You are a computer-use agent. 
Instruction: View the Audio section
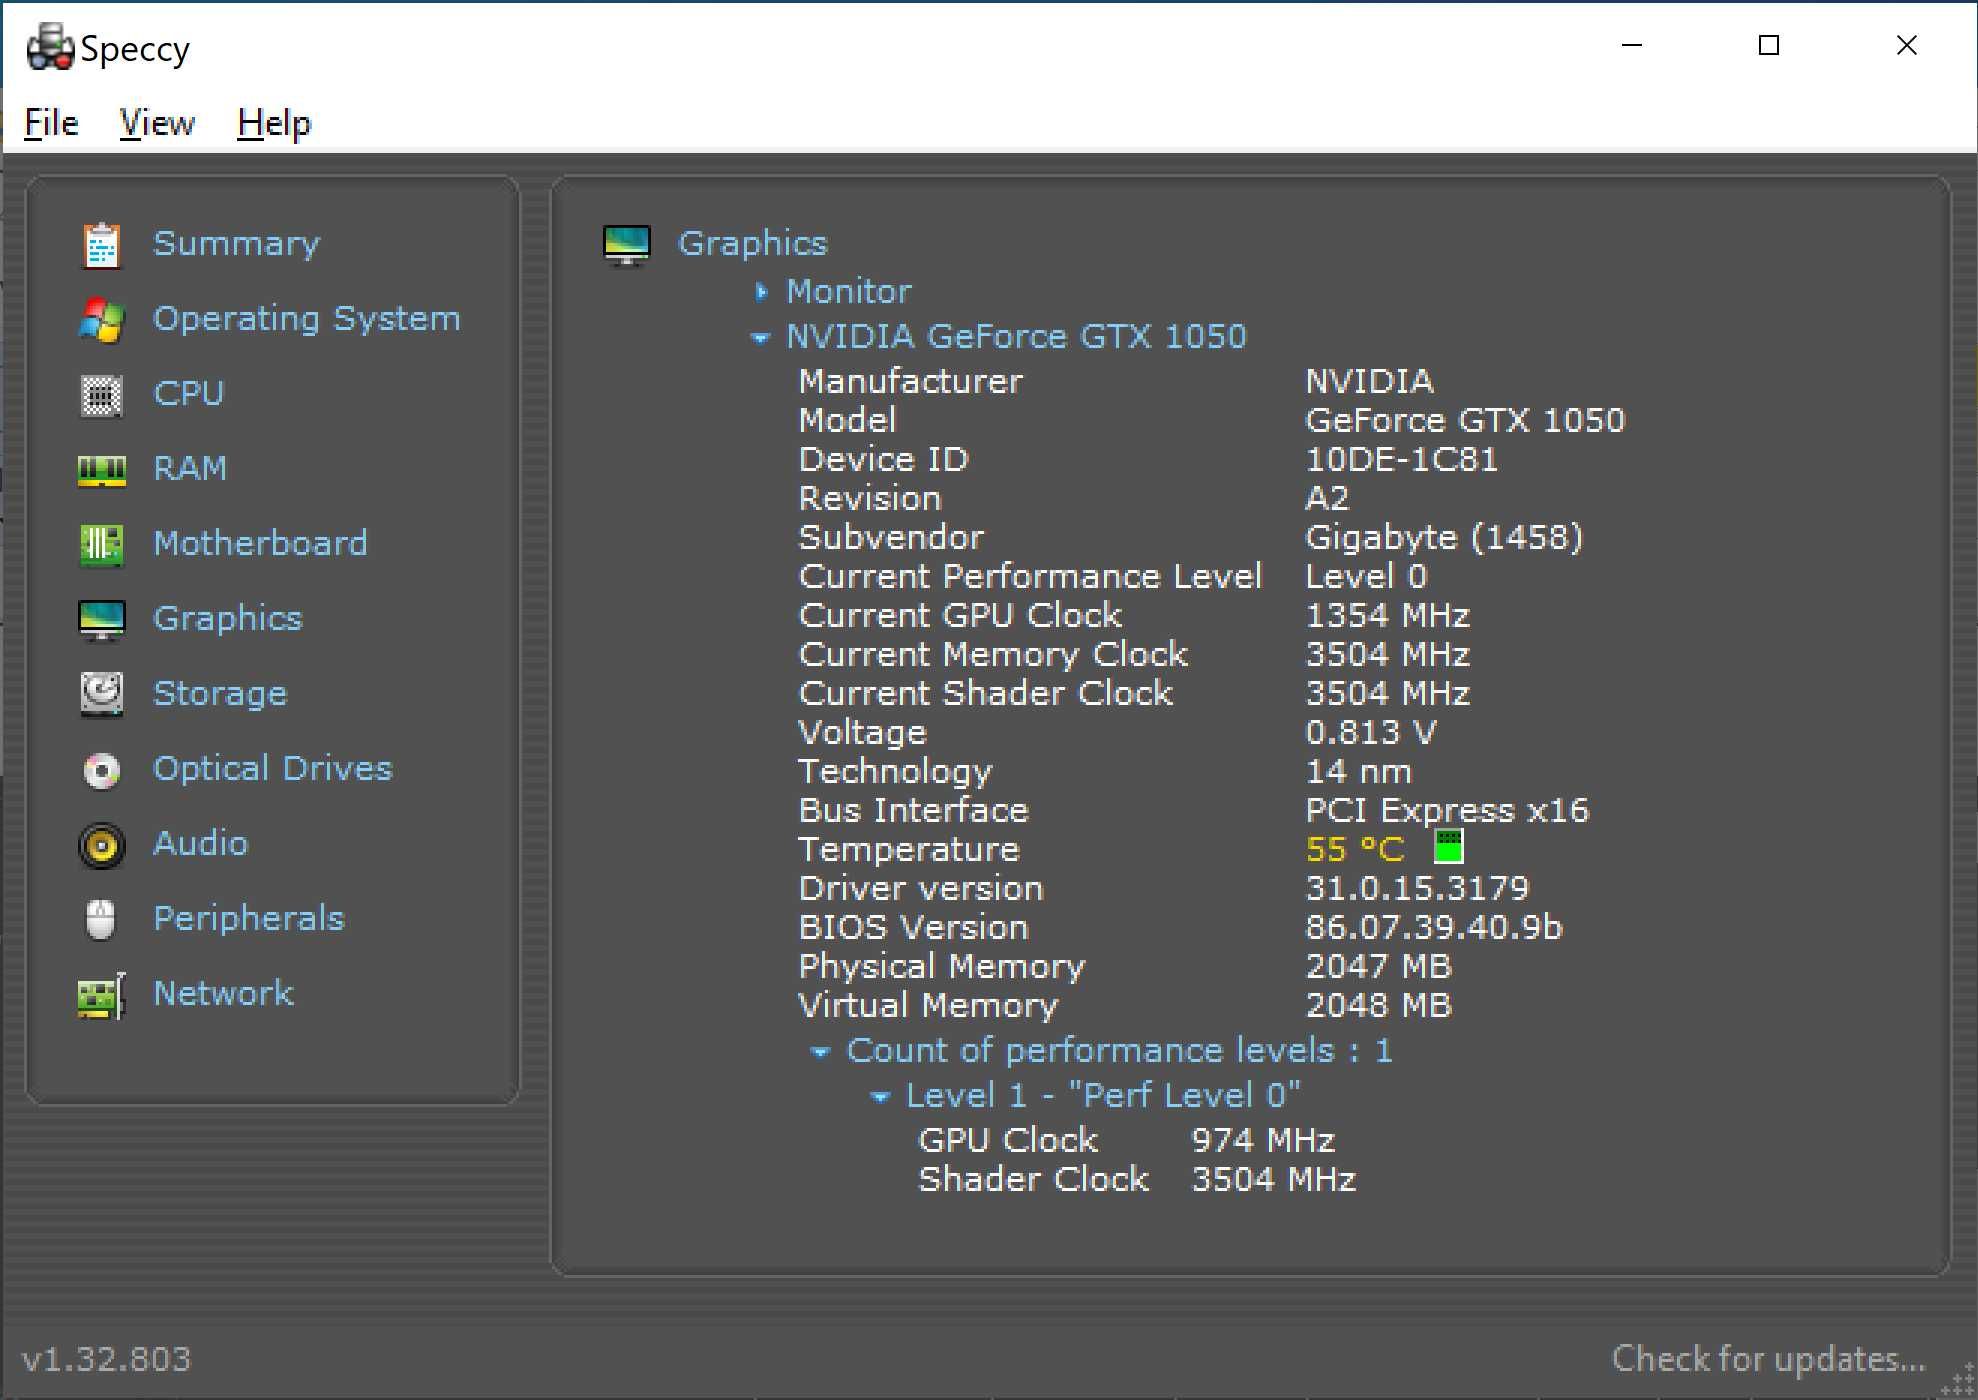tap(200, 844)
